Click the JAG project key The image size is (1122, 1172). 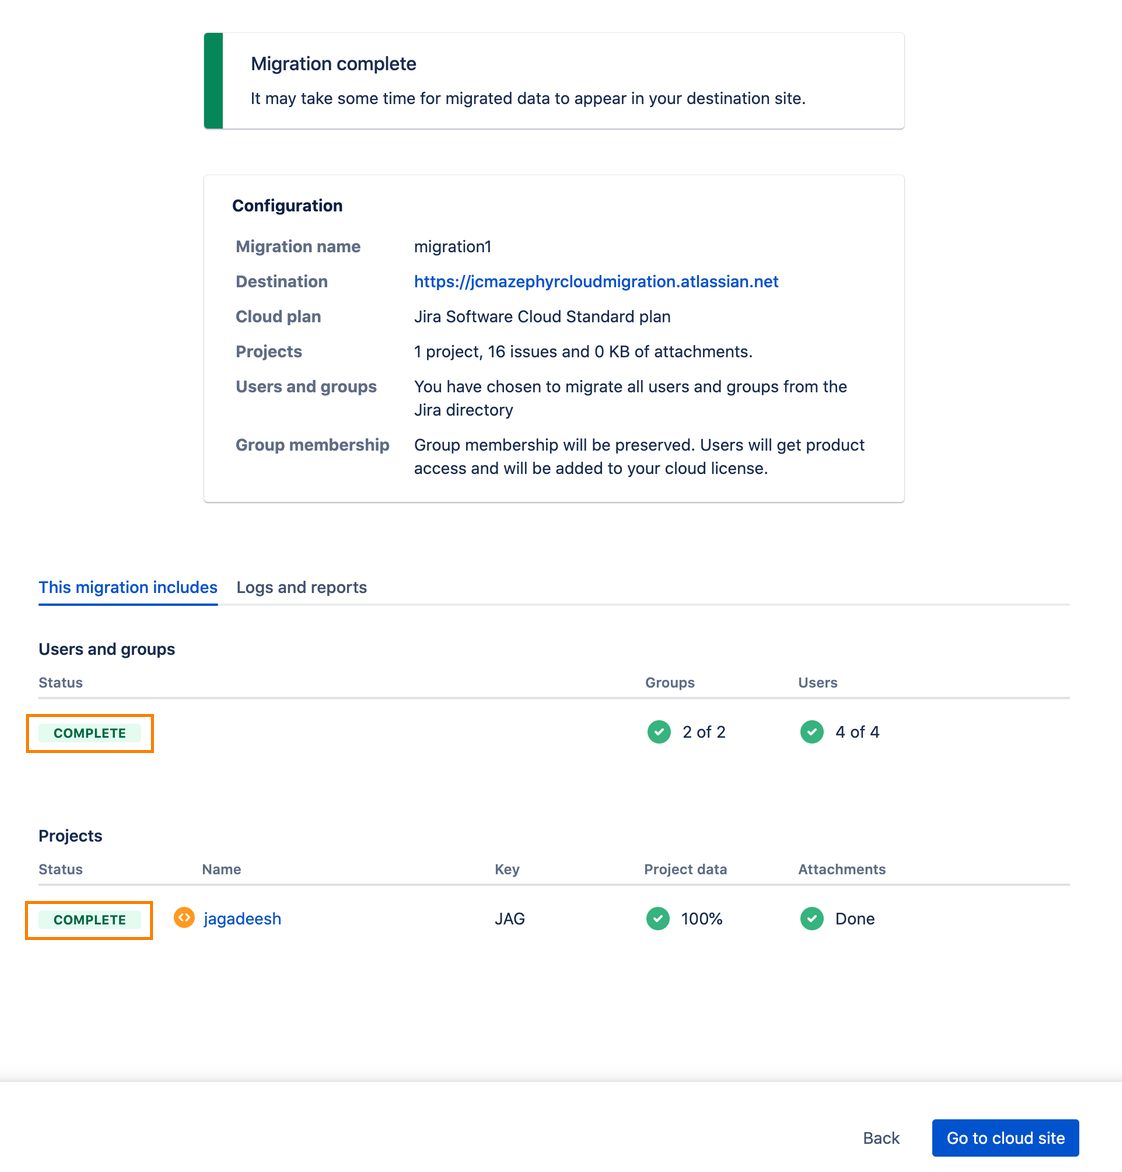pyautogui.click(x=509, y=919)
